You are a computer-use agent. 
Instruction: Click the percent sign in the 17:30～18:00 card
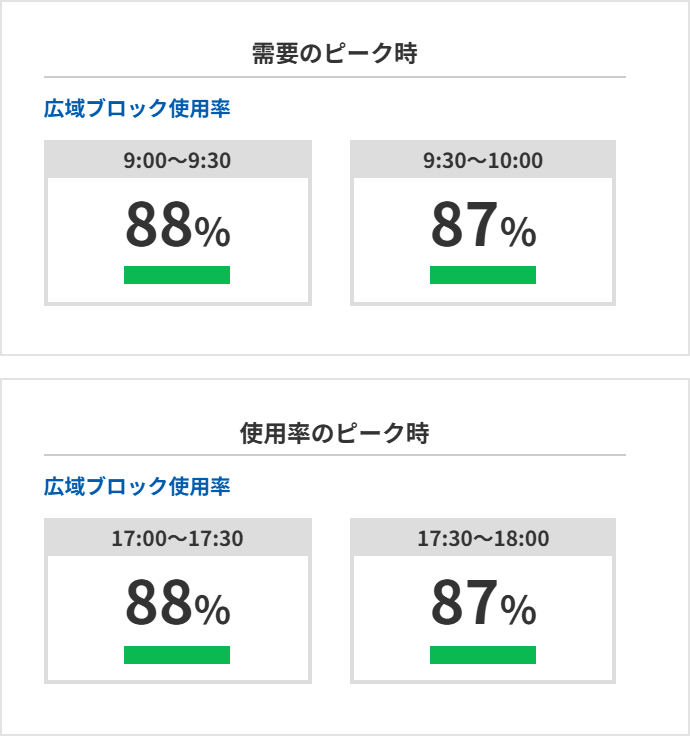point(518,610)
